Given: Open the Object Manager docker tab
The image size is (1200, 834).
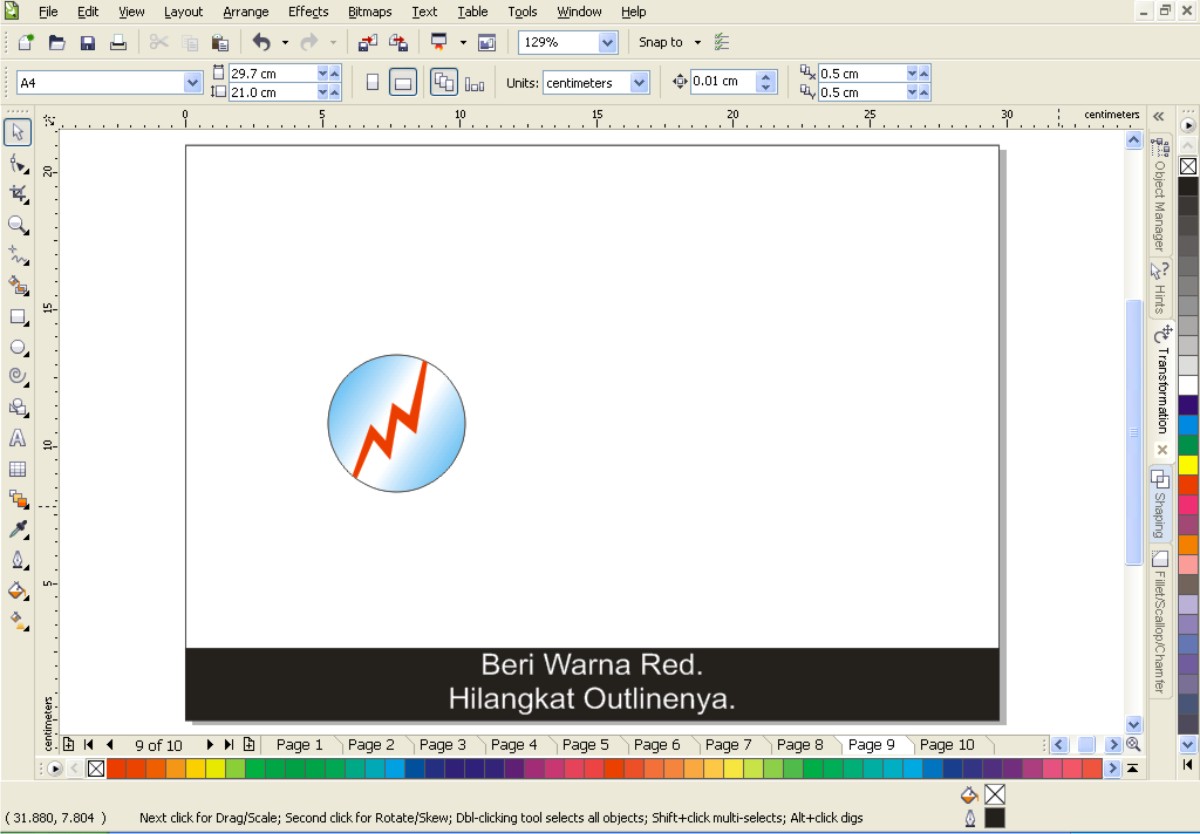Looking at the screenshot, I should 1160,195.
